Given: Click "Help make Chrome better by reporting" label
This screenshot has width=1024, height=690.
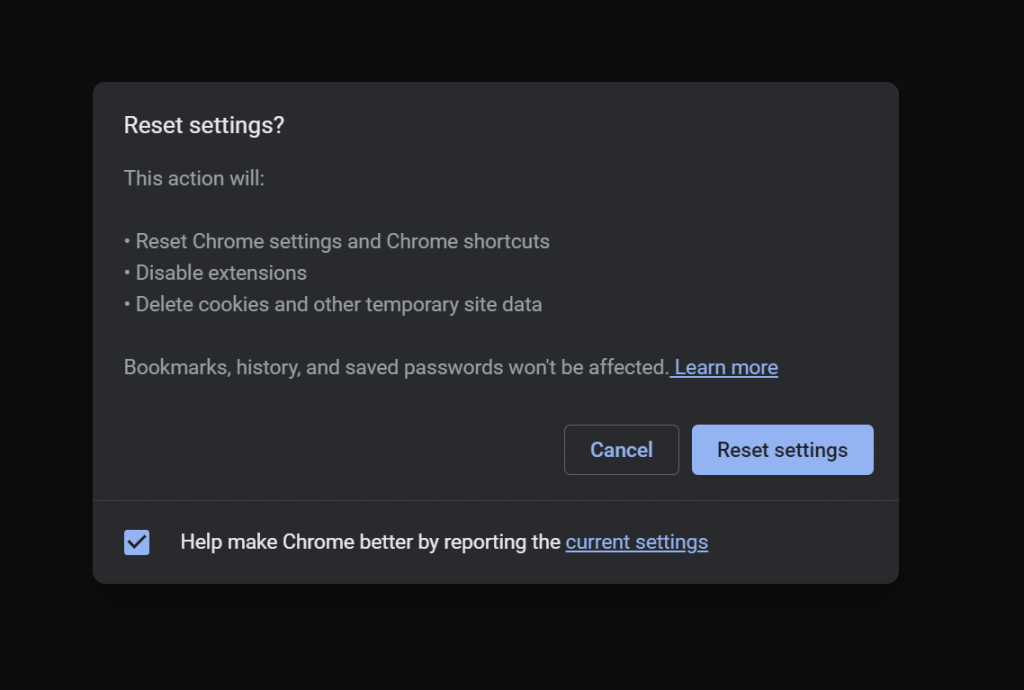Looking at the screenshot, I should (x=370, y=542).
